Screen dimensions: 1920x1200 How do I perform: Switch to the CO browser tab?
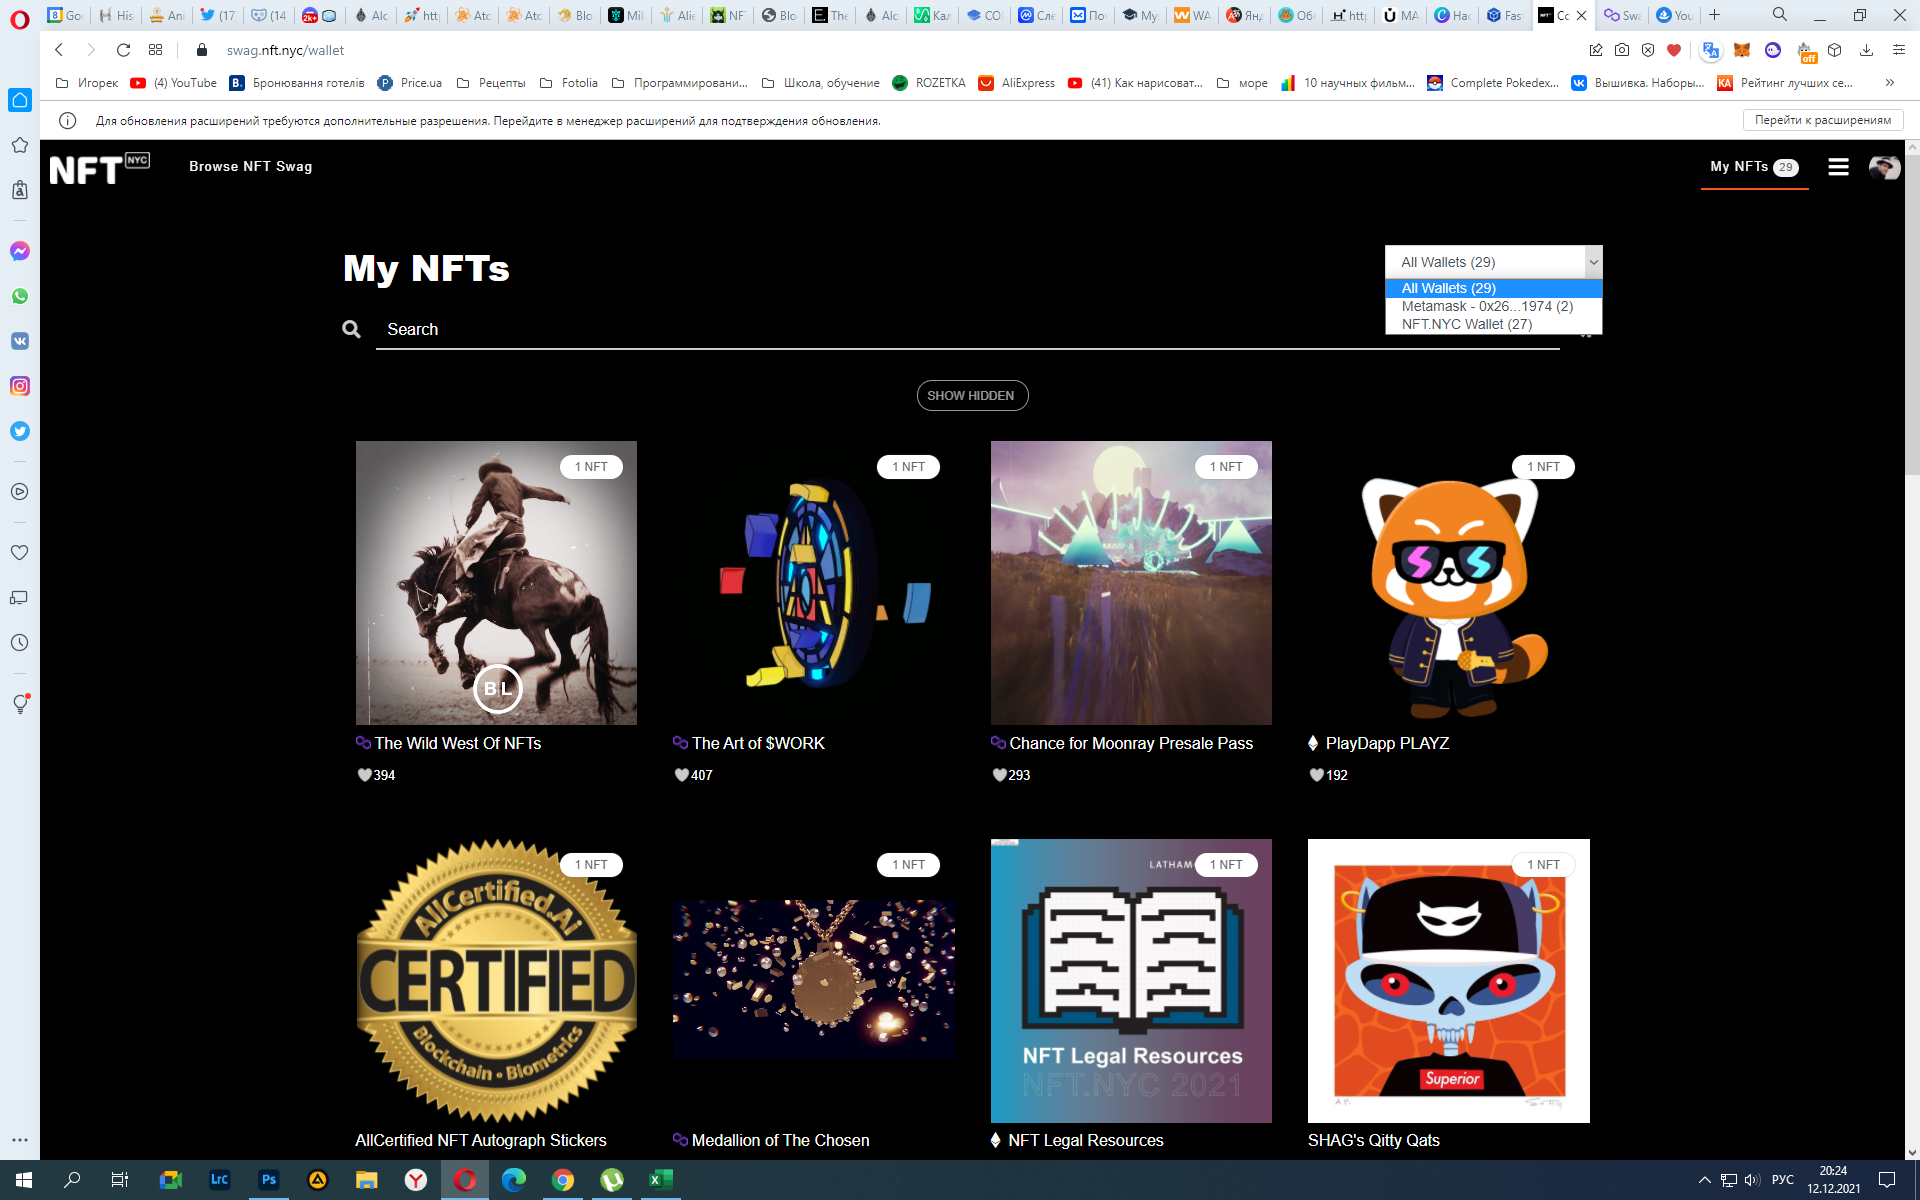[984, 15]
